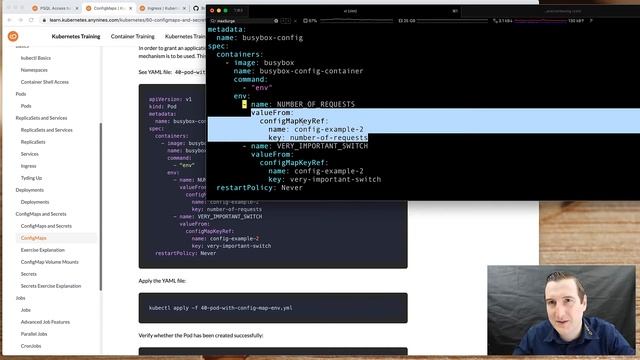The width and height of the screenshot is (640, 360).
Task: Switch to the PSQL Access tab
Action: pos(55,8)
